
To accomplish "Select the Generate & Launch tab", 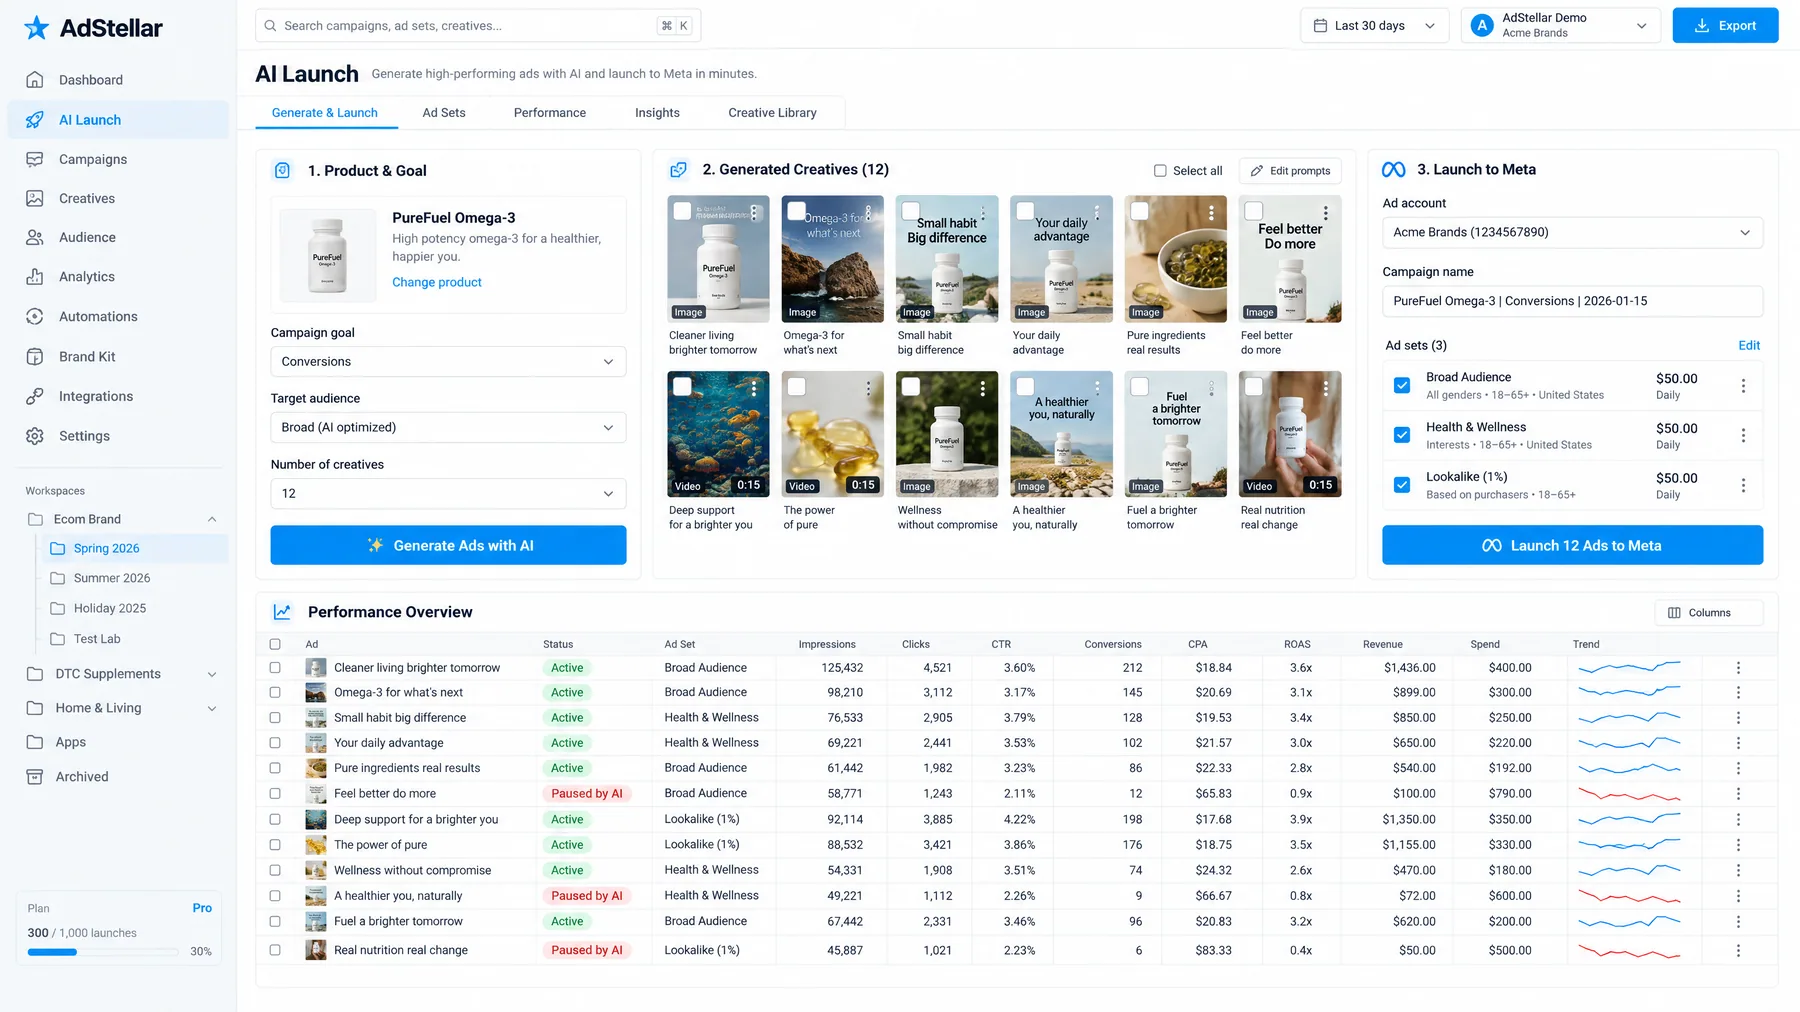I will coord(325,113).
